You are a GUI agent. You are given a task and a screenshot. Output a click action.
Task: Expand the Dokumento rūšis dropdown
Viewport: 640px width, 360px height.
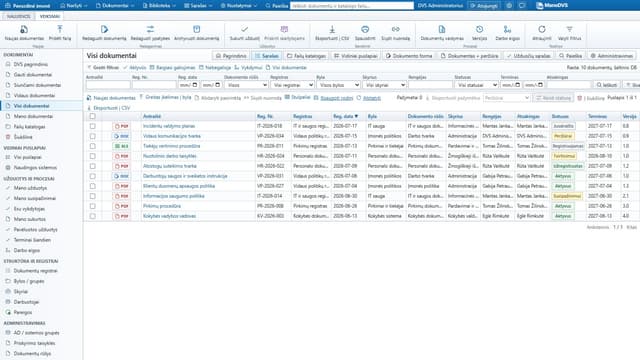(246, 85)
